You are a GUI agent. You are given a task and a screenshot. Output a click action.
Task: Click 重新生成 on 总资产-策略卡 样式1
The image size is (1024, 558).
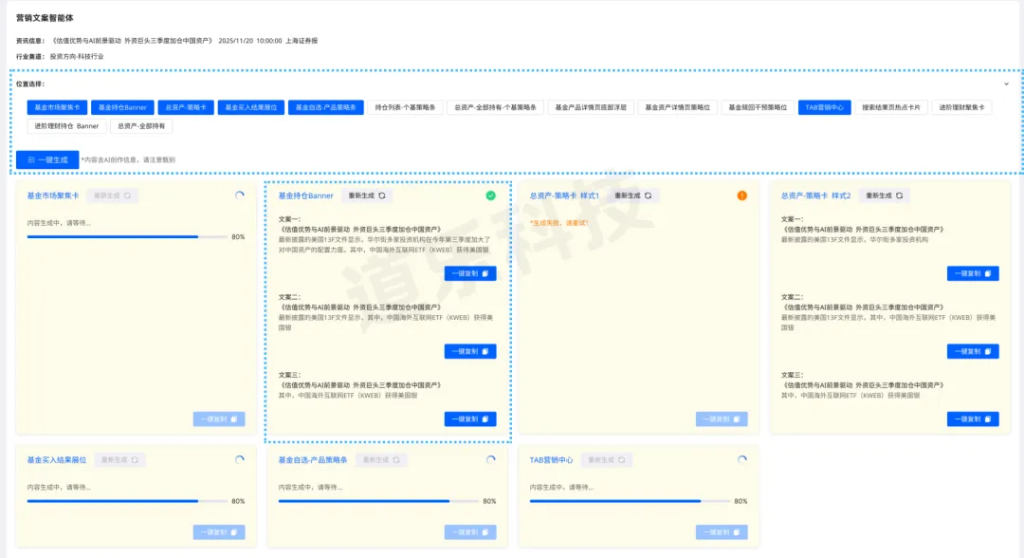pos(632,196)
